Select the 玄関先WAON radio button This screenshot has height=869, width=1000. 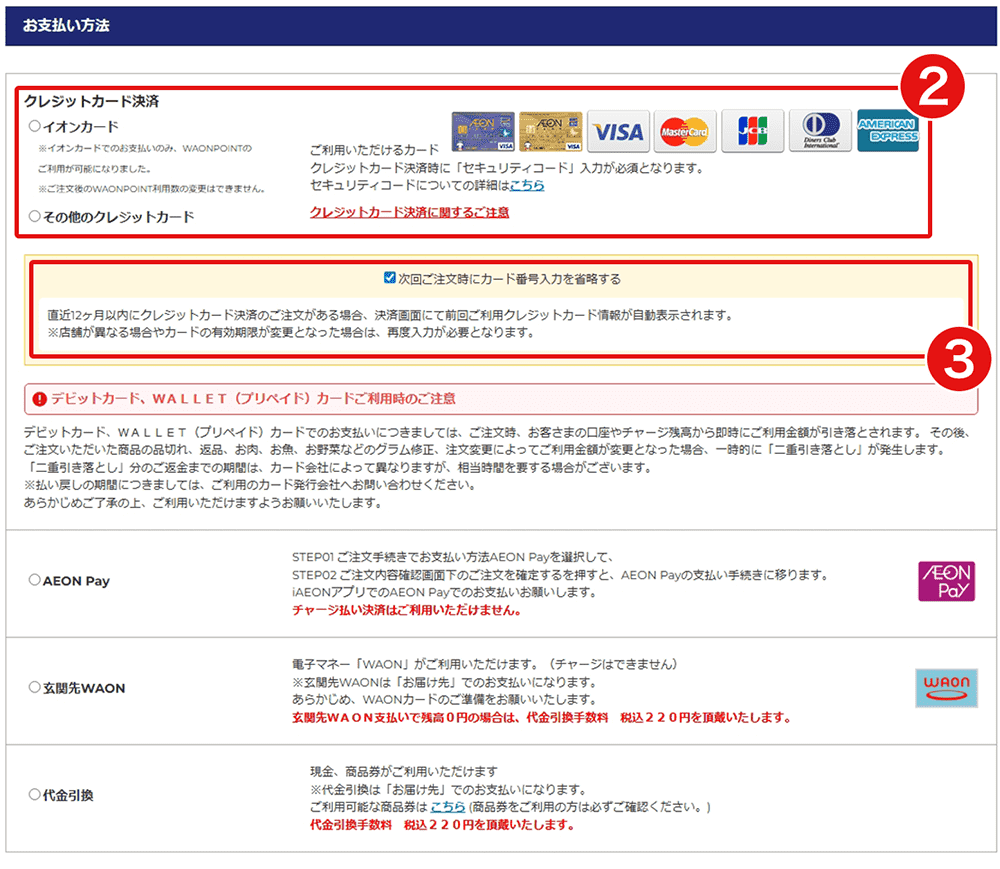click(x=35, y=688)
